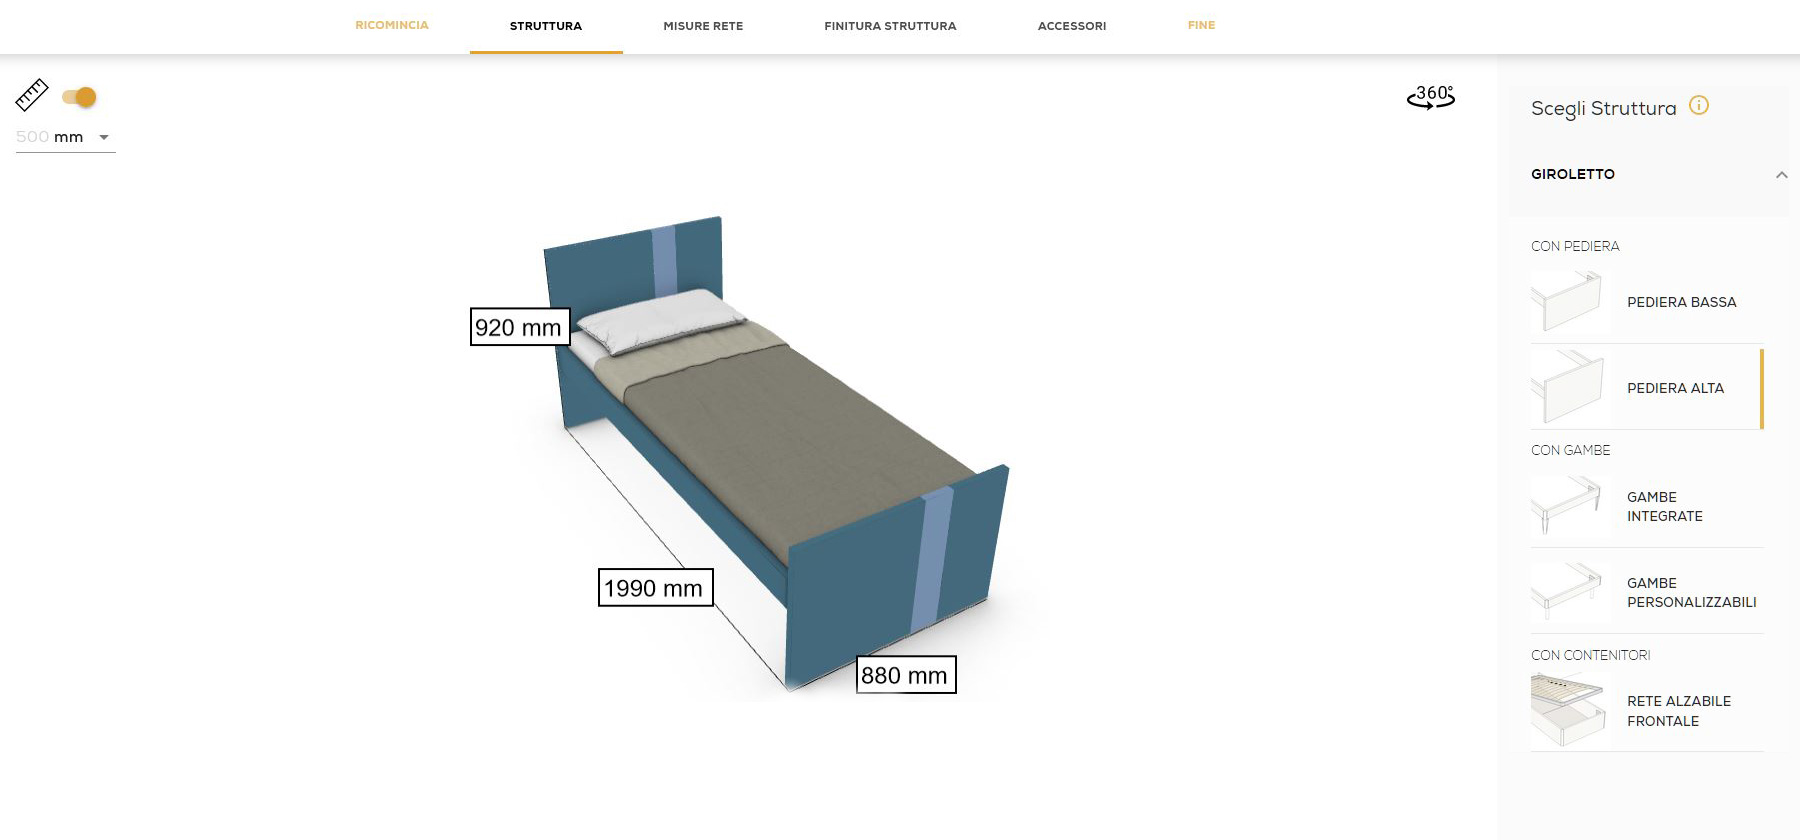The height and width of the screenshot is (840, 1800).
Task: Click the Scegli Struttura title
Action: coord(1603,108)
